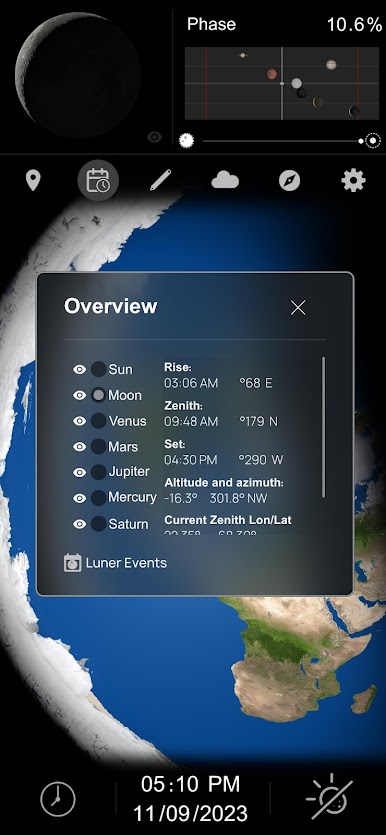This screenshot has height=835, width=386.
Task: Tap the Phase 10.6% value
Action: coord(354,24)
